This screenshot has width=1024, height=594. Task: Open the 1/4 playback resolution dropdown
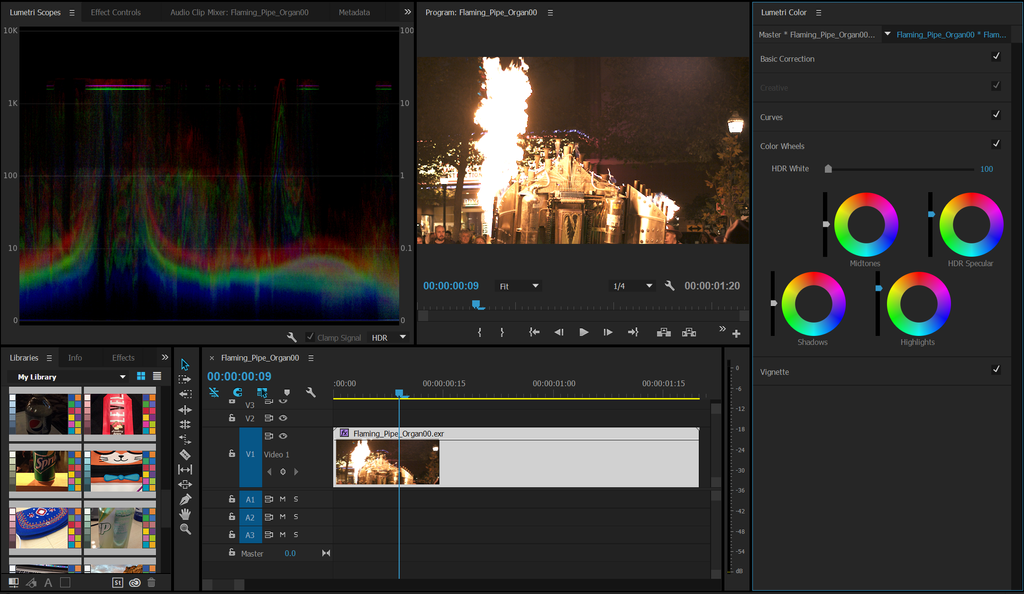click(630, 285)
